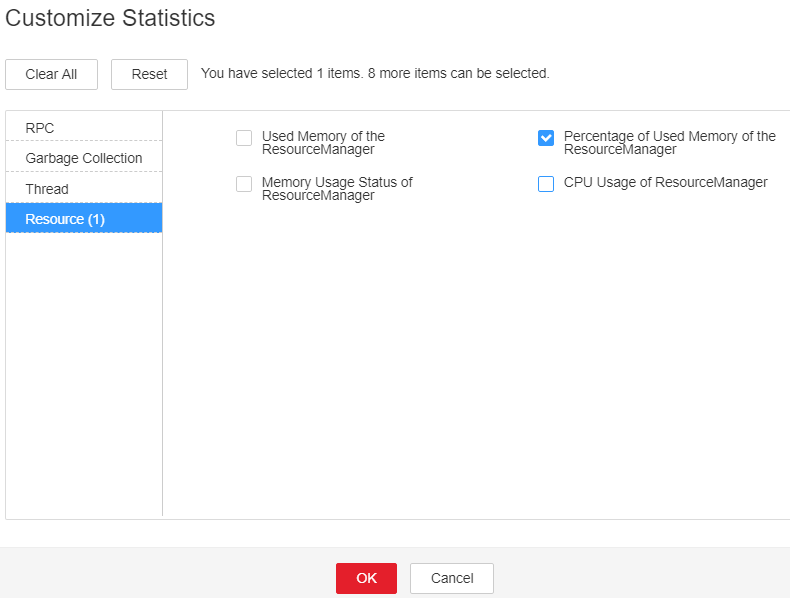Click the gray footer bar beside Cancel
790x598 pixels.
(x=640, y=573)
